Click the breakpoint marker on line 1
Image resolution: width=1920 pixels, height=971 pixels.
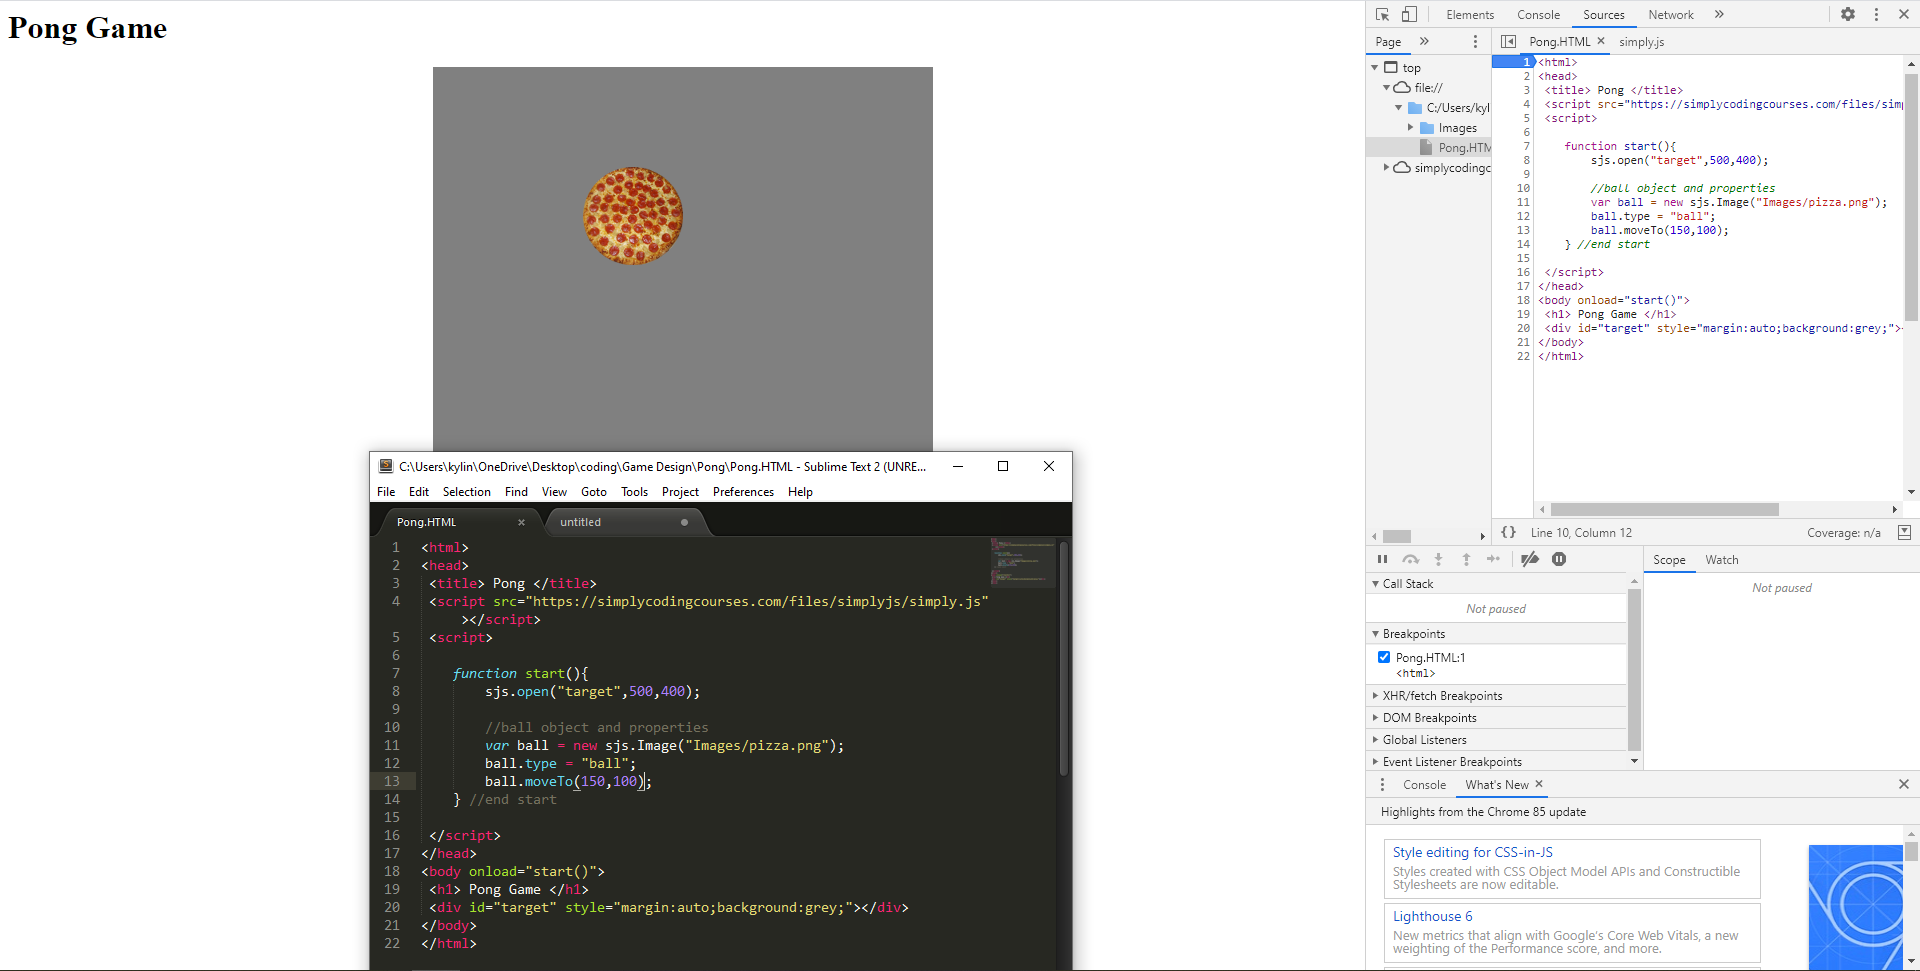pyautogui.click(x=1513, y=62)
